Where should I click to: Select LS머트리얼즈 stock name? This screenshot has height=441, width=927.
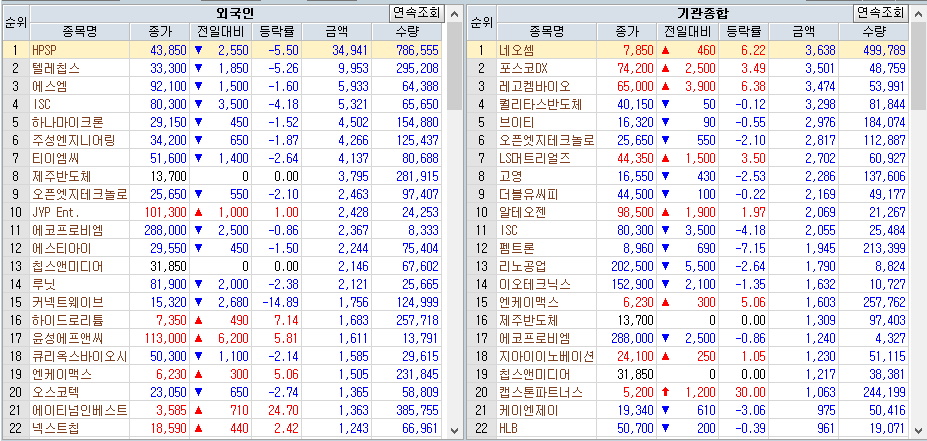535,158
